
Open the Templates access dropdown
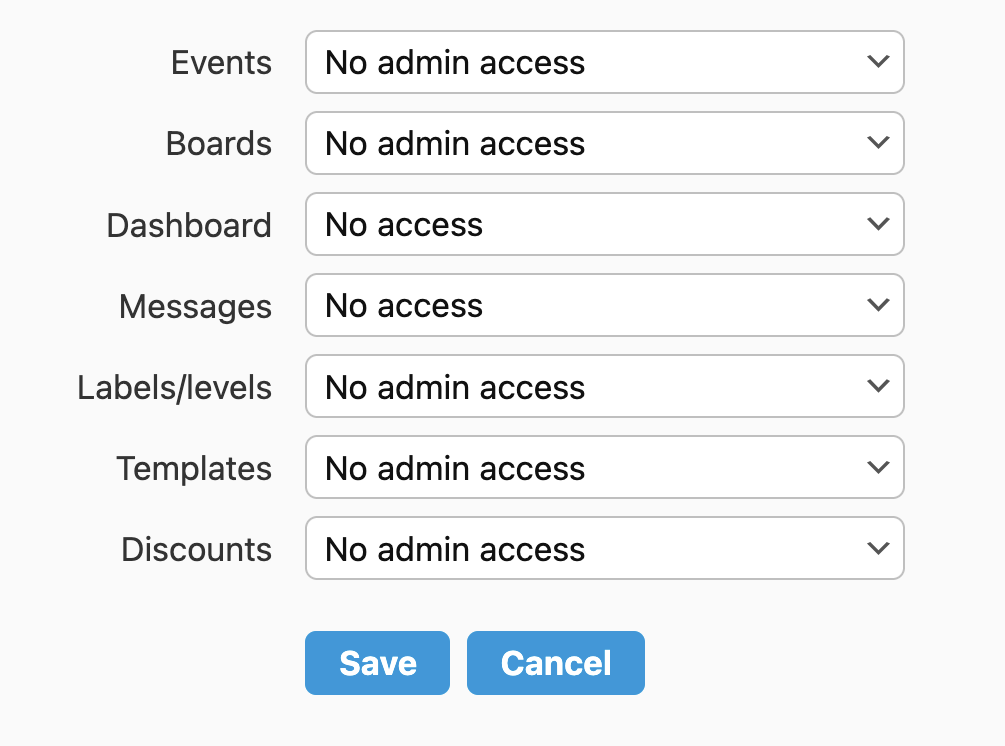coord(604,468)
